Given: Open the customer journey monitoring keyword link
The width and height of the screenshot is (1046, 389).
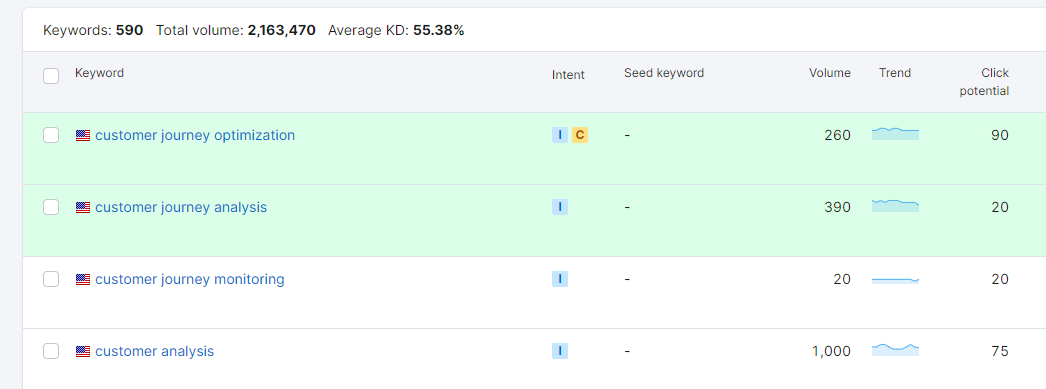Looking at the screenshot, I should tap(189, 280).
